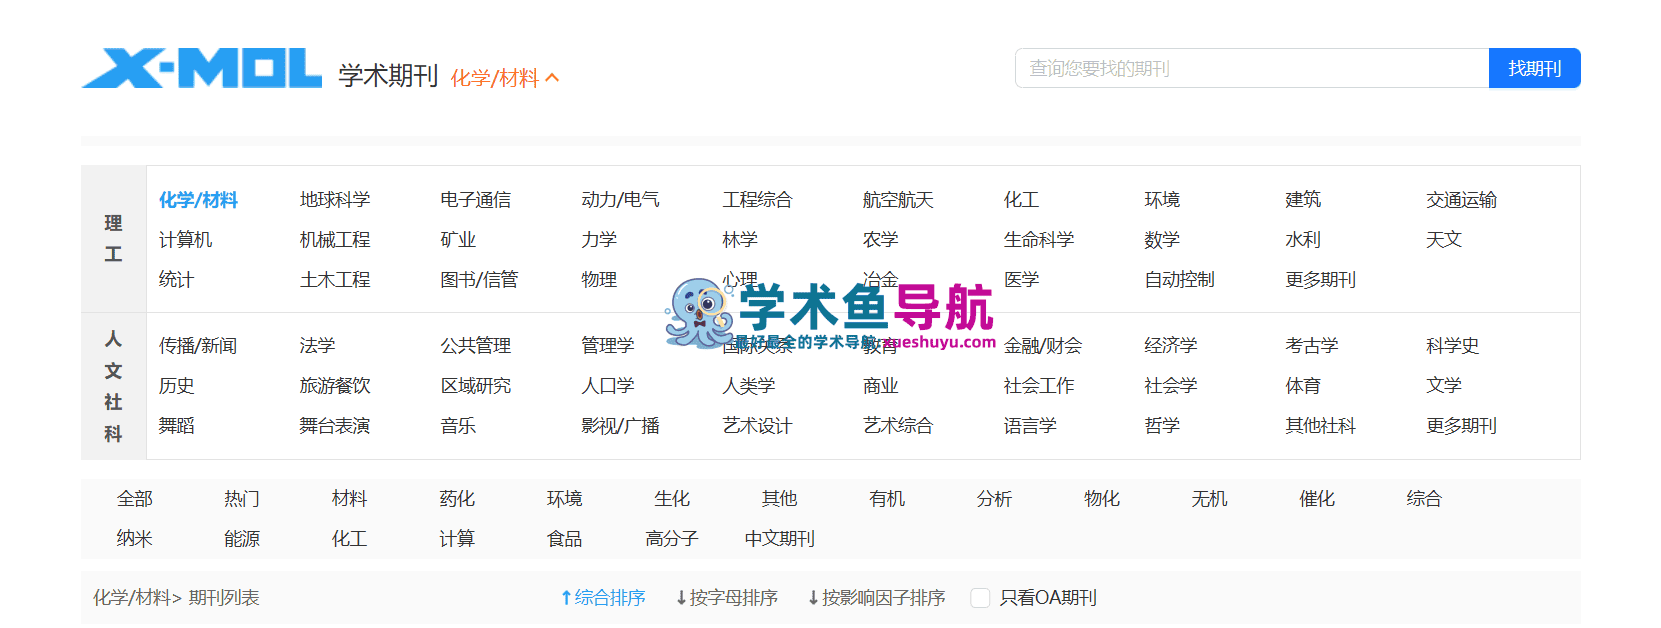Switch to the 热门 subcategory tab
Screen dimensions: 1661x628
(x=242, y=499)
